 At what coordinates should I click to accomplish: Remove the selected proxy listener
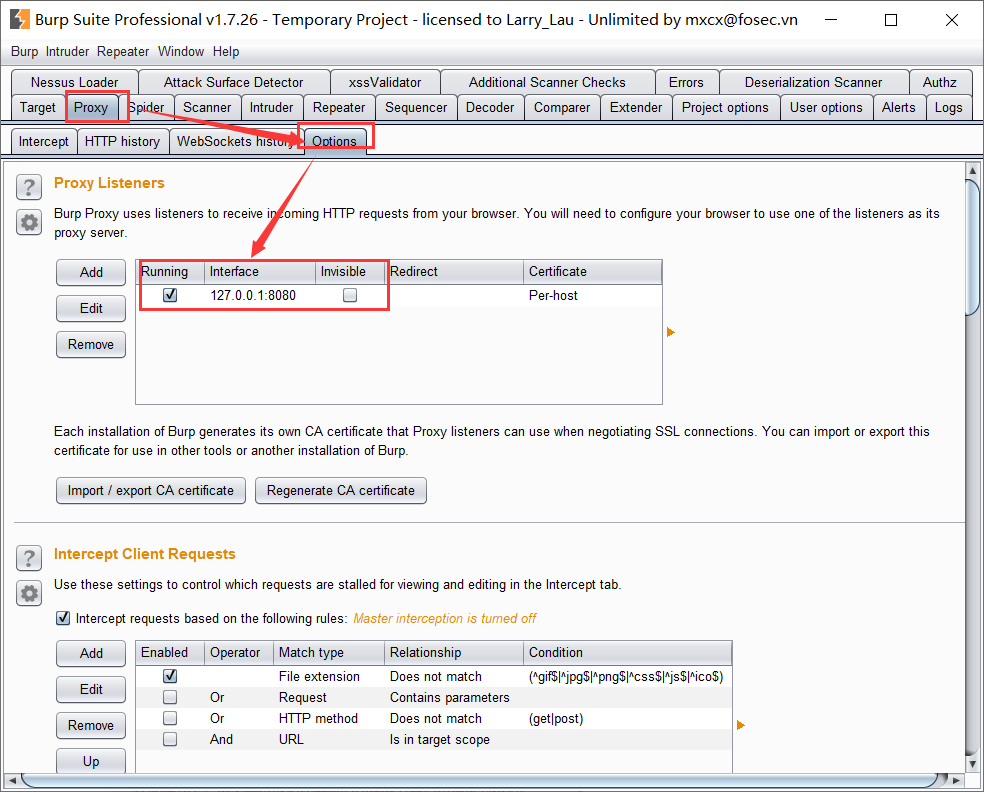(91, 345)
